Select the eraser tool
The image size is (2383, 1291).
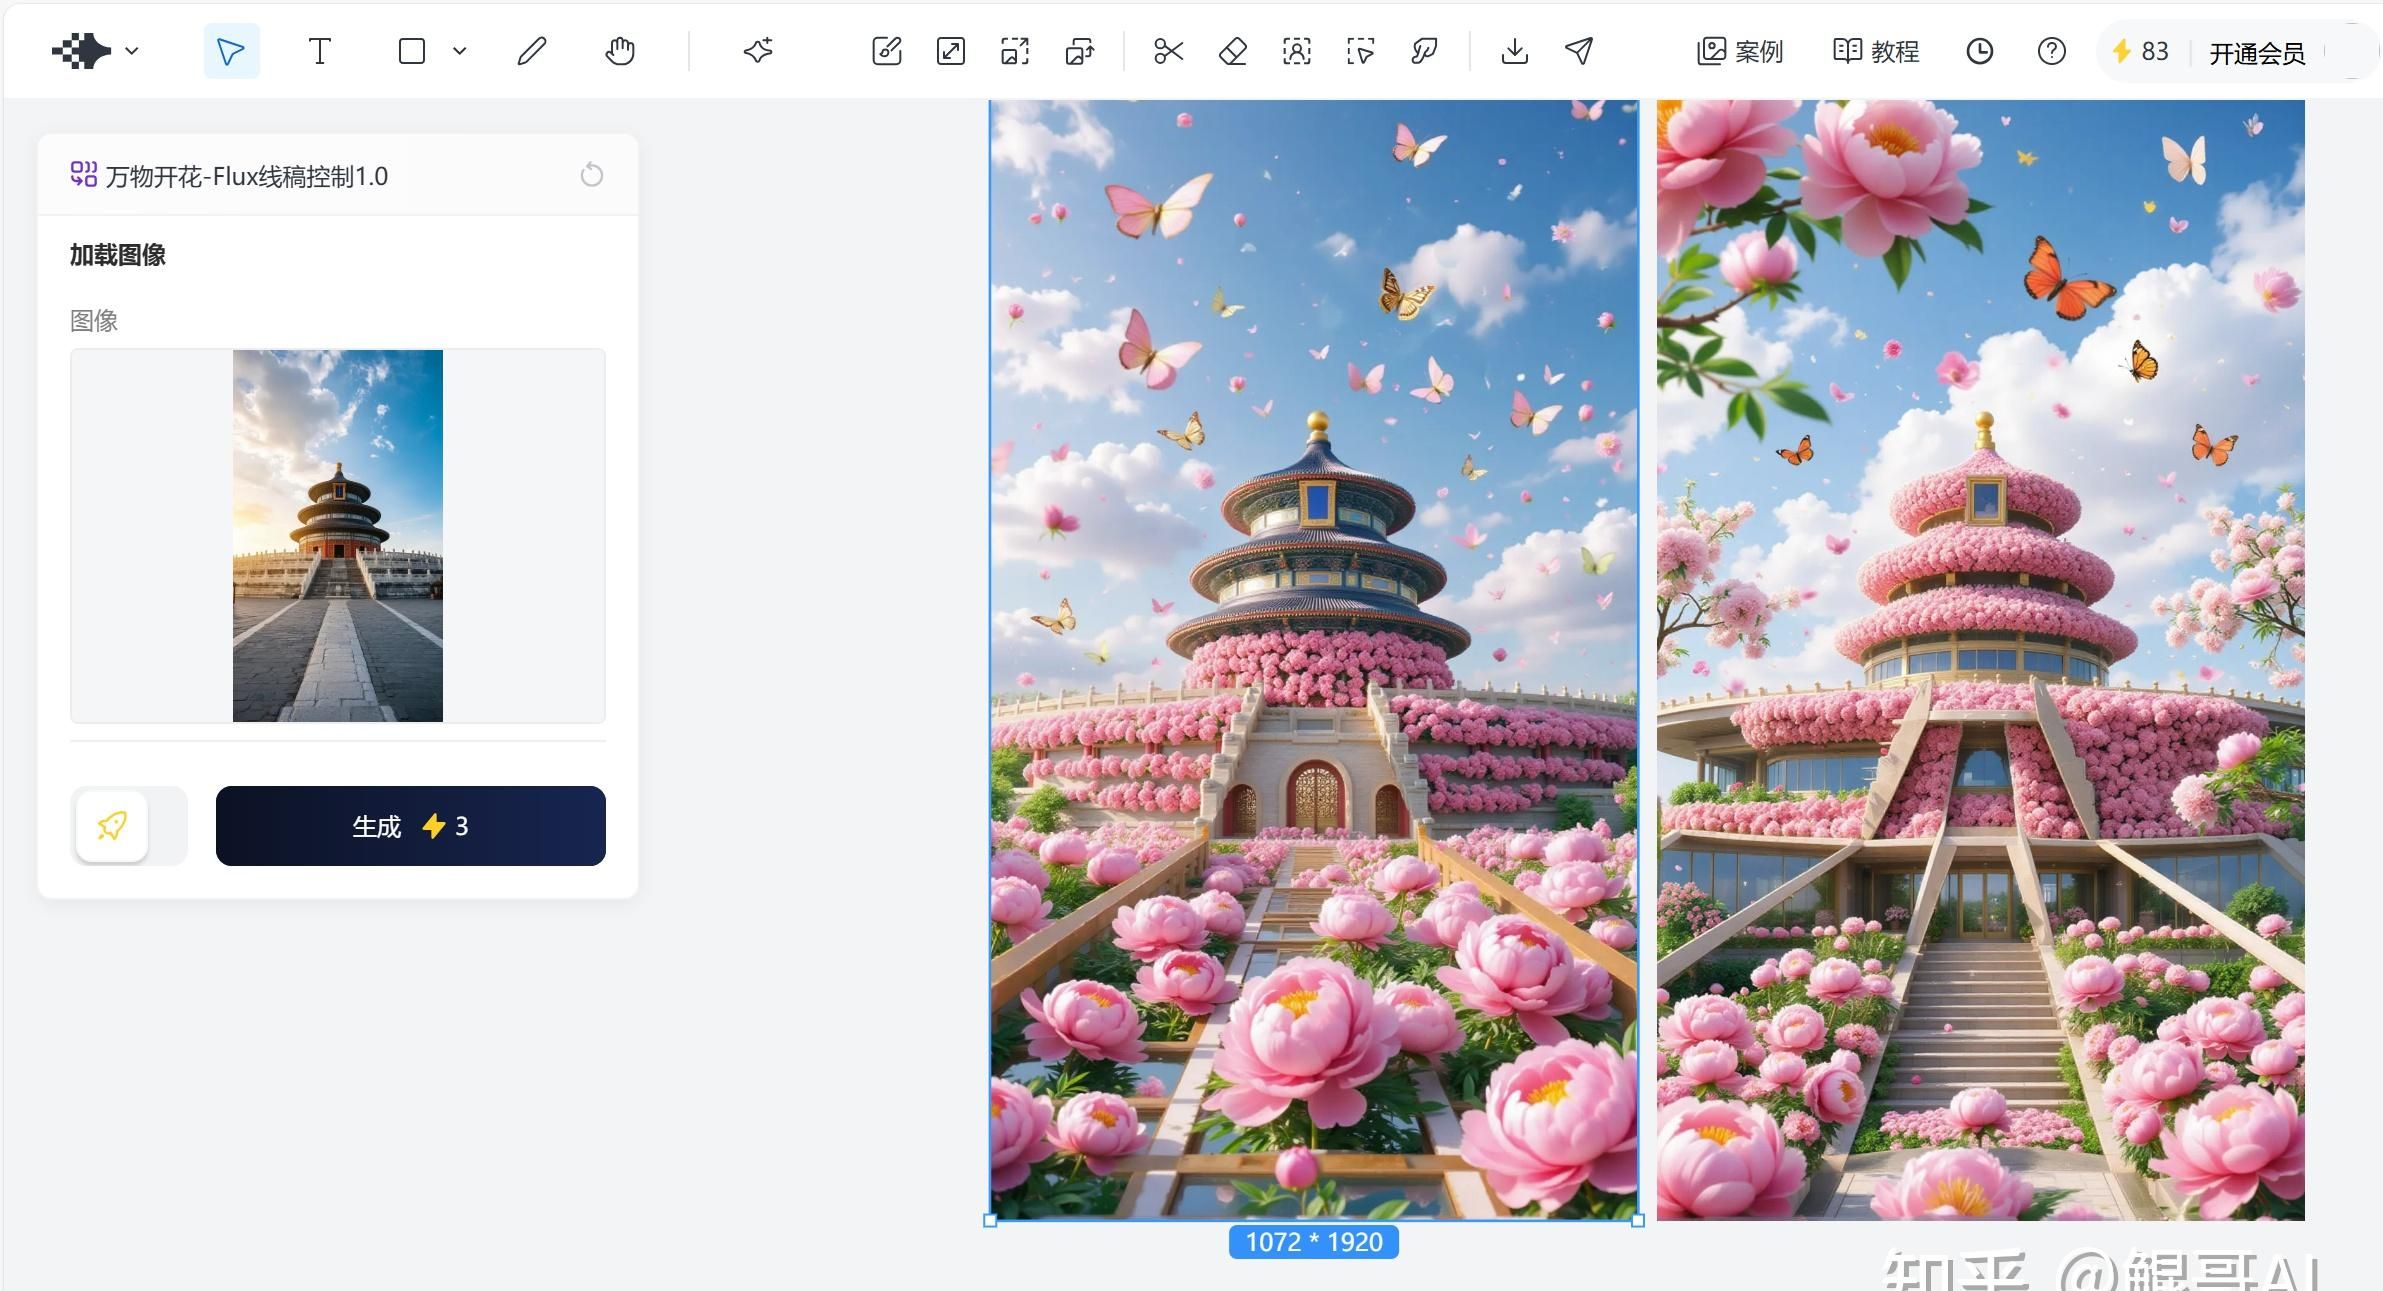pos(1232,51)
